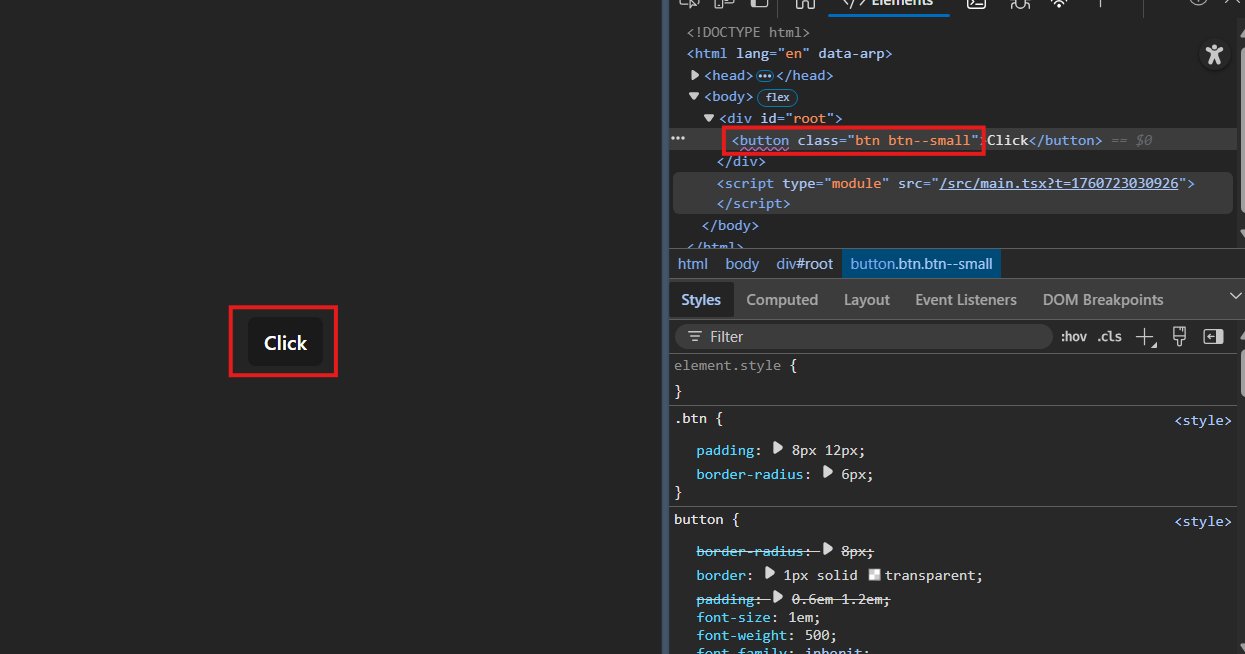The image size is (1245, 654).
Task: Show more styles pane tabs chevron
Action: 1235,297
